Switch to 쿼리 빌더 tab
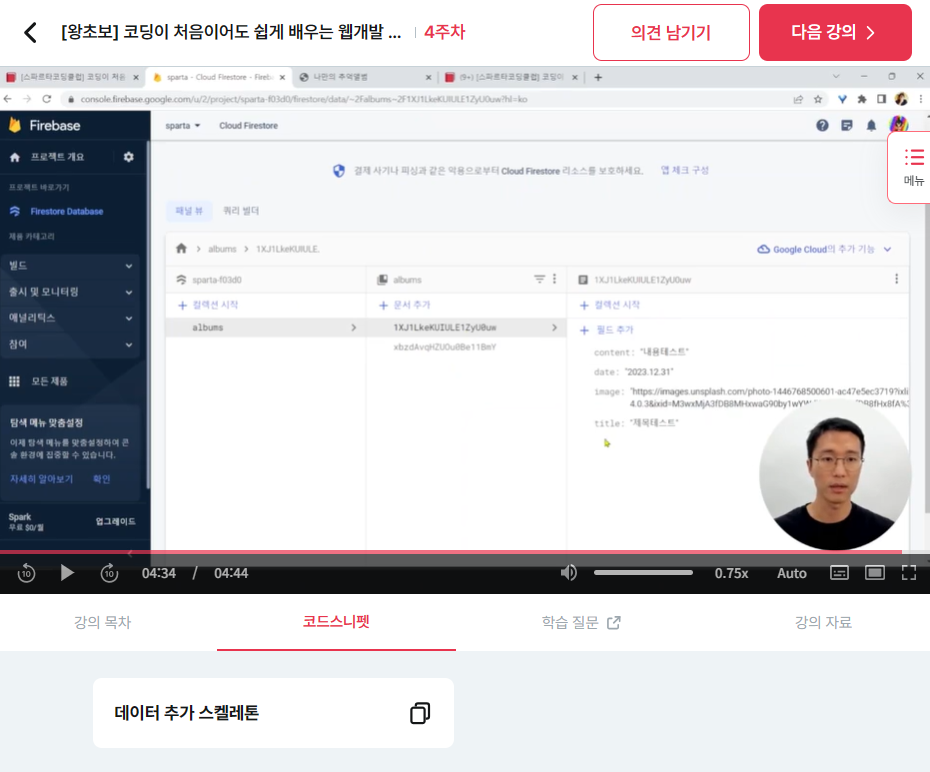930x772 pixels. pos(241,210)
